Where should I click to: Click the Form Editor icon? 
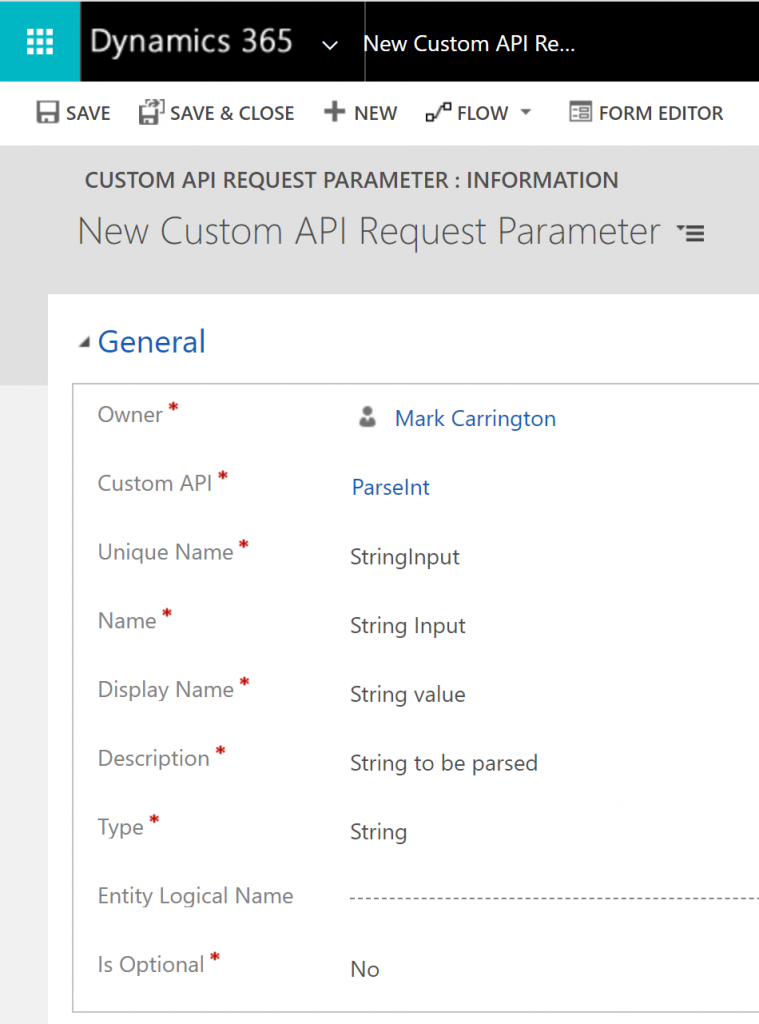(x=580, y=113)
